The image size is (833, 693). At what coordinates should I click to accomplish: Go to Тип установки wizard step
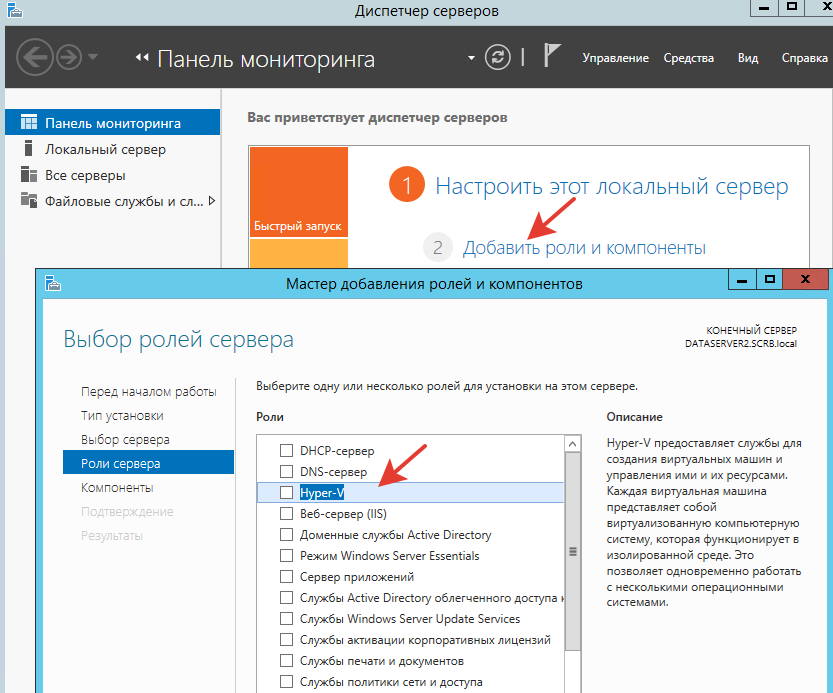click(x=122, y=416)
